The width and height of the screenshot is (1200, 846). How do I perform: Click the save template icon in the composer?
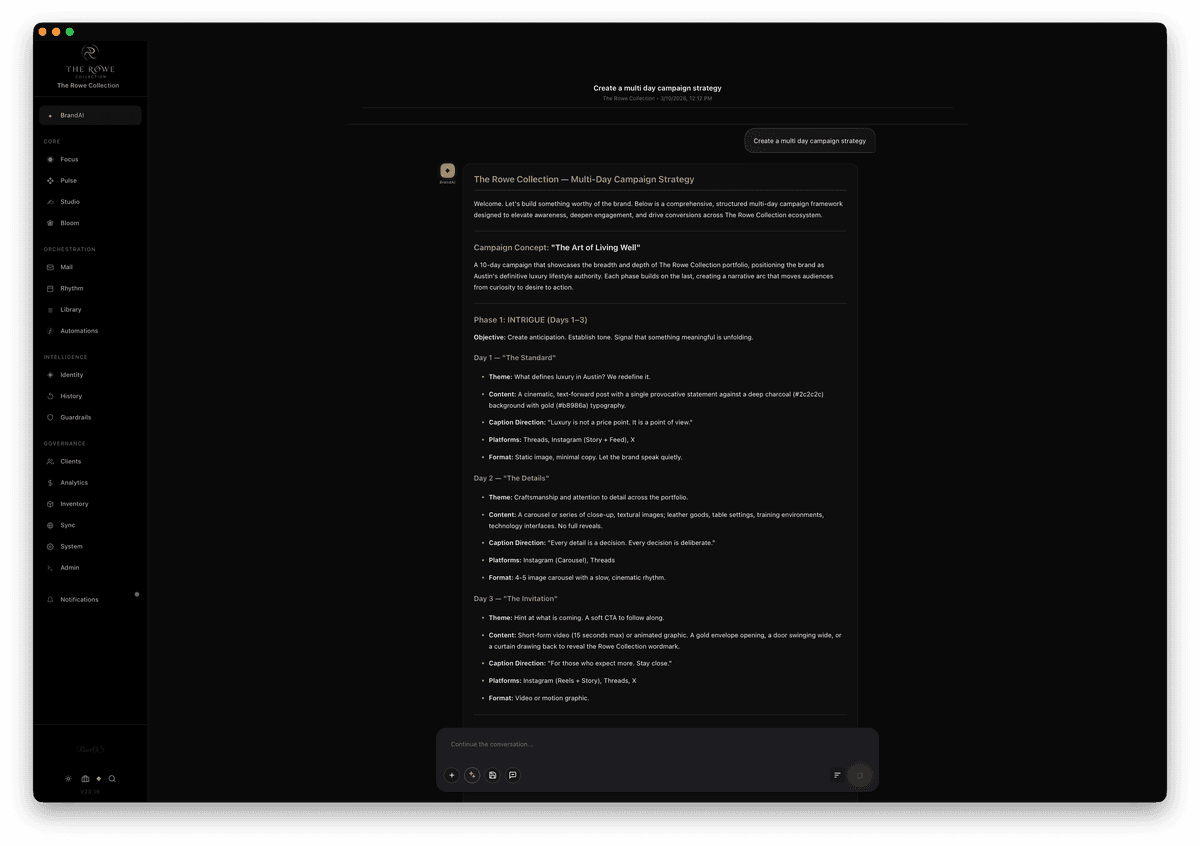pyautogui.click(x=492, y=775)
